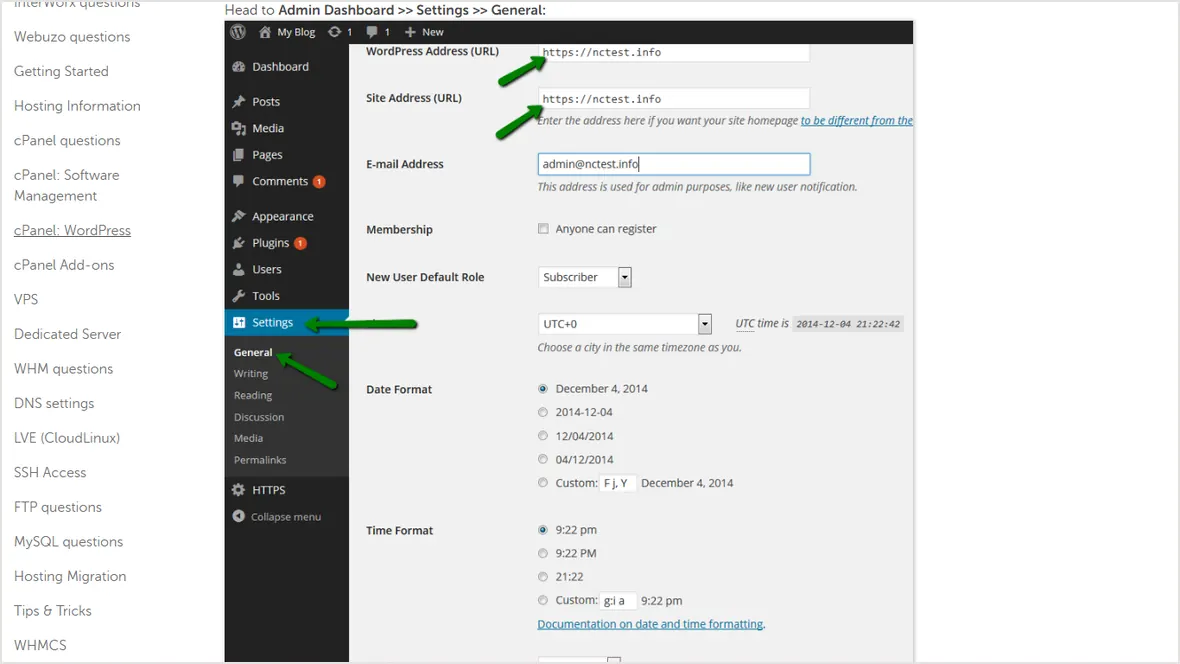This screenshot has width=1180, height=664.
Task: Select 2014-12-04 date format
Action: click(543, 412)
